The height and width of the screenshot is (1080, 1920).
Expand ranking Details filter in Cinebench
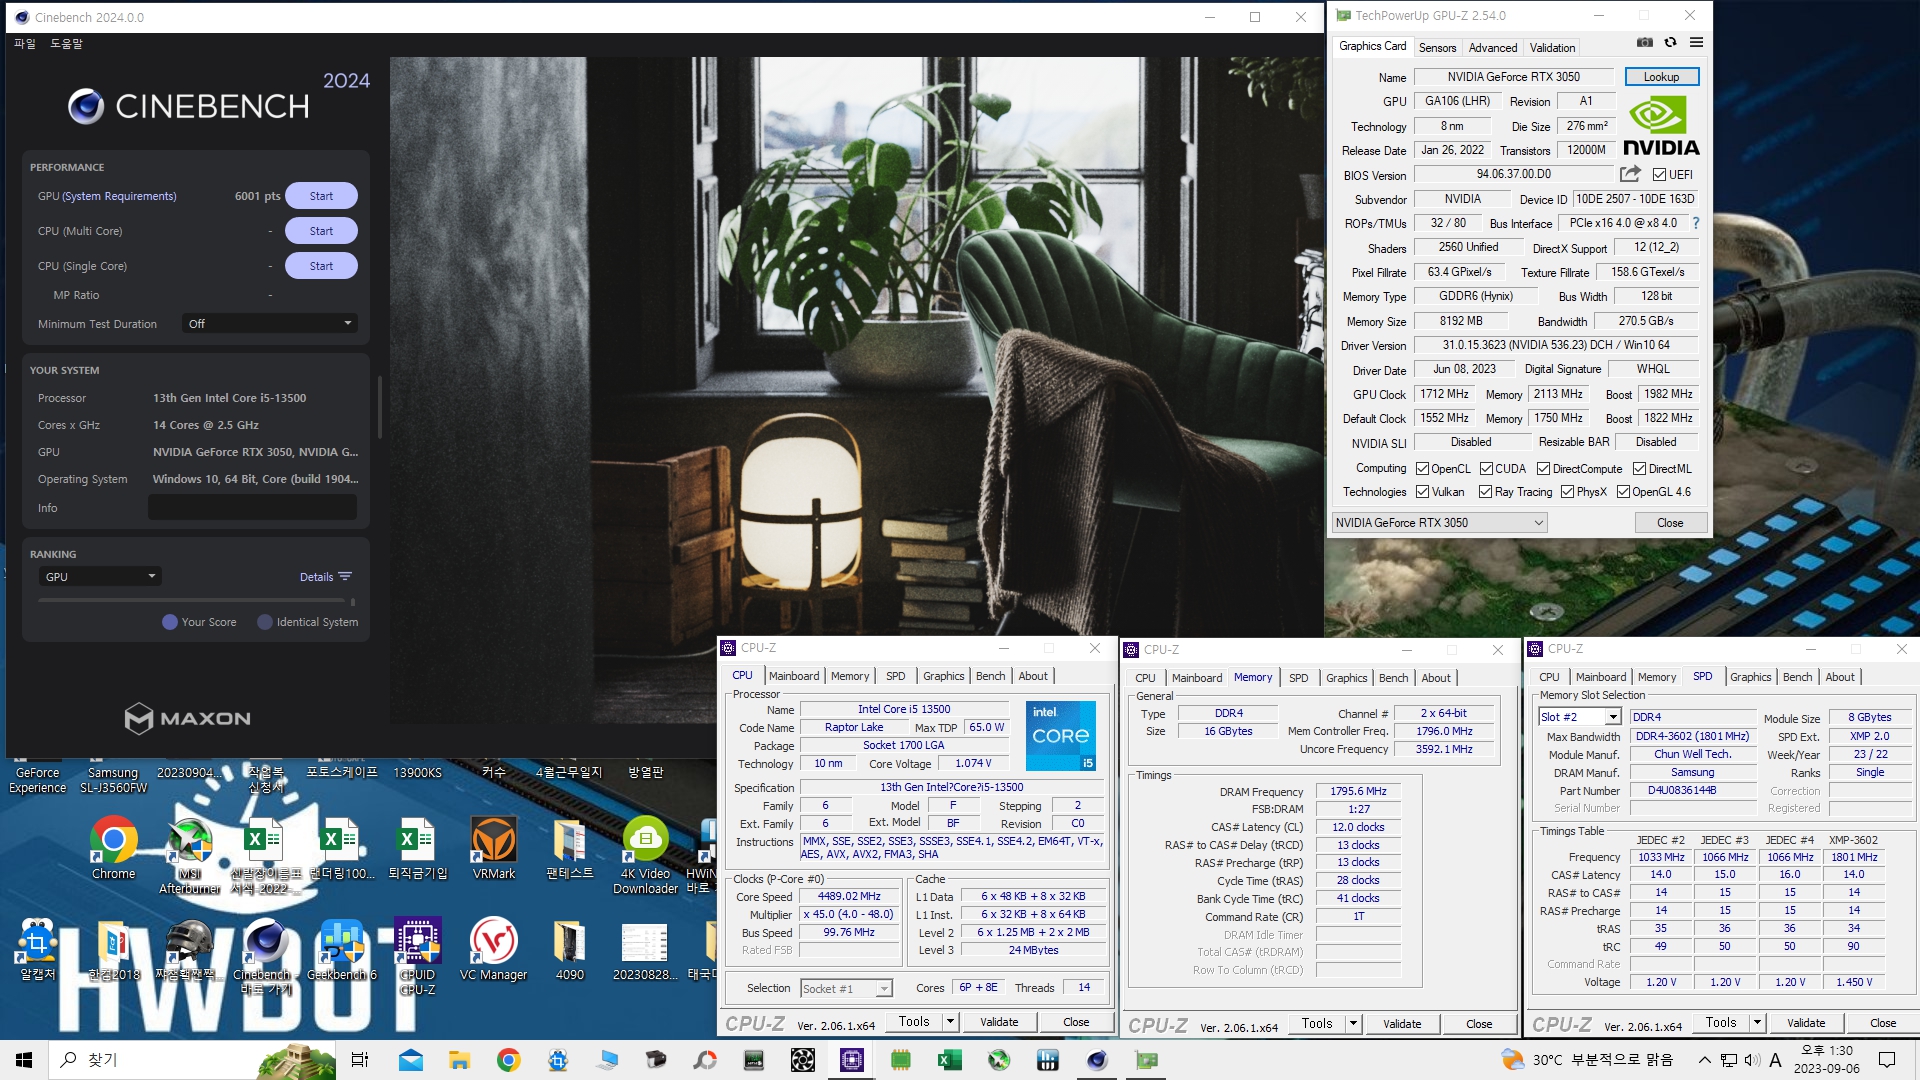pos(326,577)
